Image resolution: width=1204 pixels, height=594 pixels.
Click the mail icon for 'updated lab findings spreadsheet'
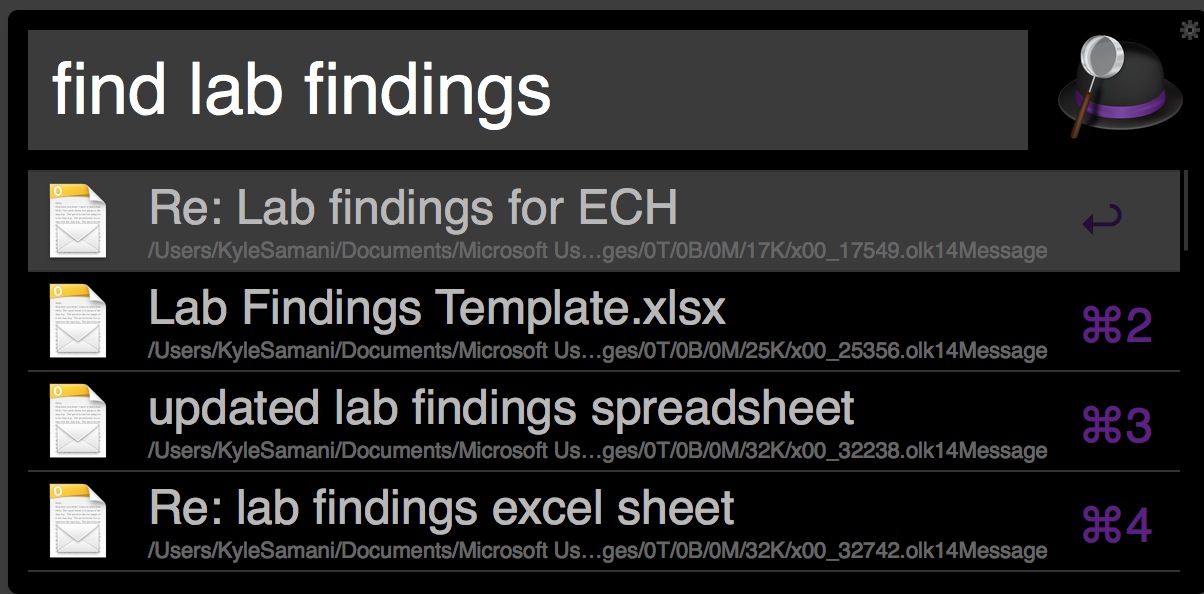click(78, 421)
